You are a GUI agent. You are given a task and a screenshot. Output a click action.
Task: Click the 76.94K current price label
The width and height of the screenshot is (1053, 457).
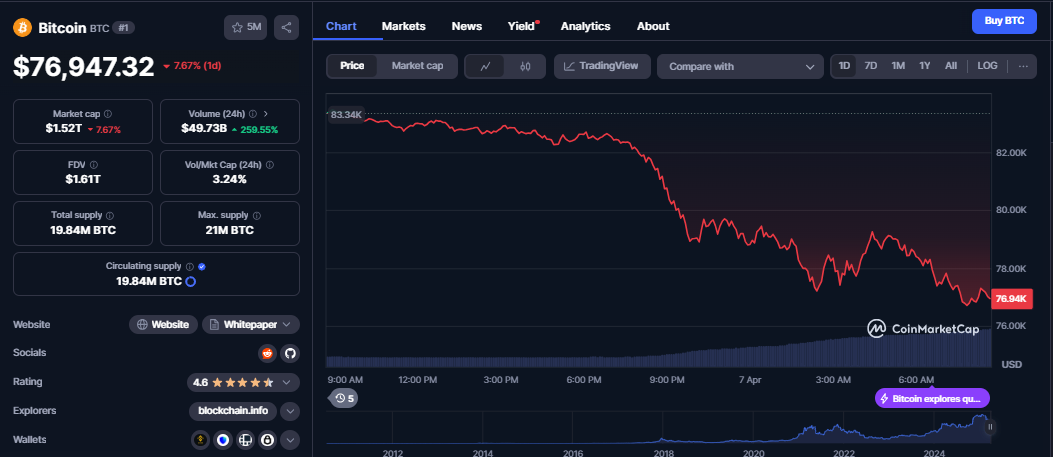[x=1012, y=299]
